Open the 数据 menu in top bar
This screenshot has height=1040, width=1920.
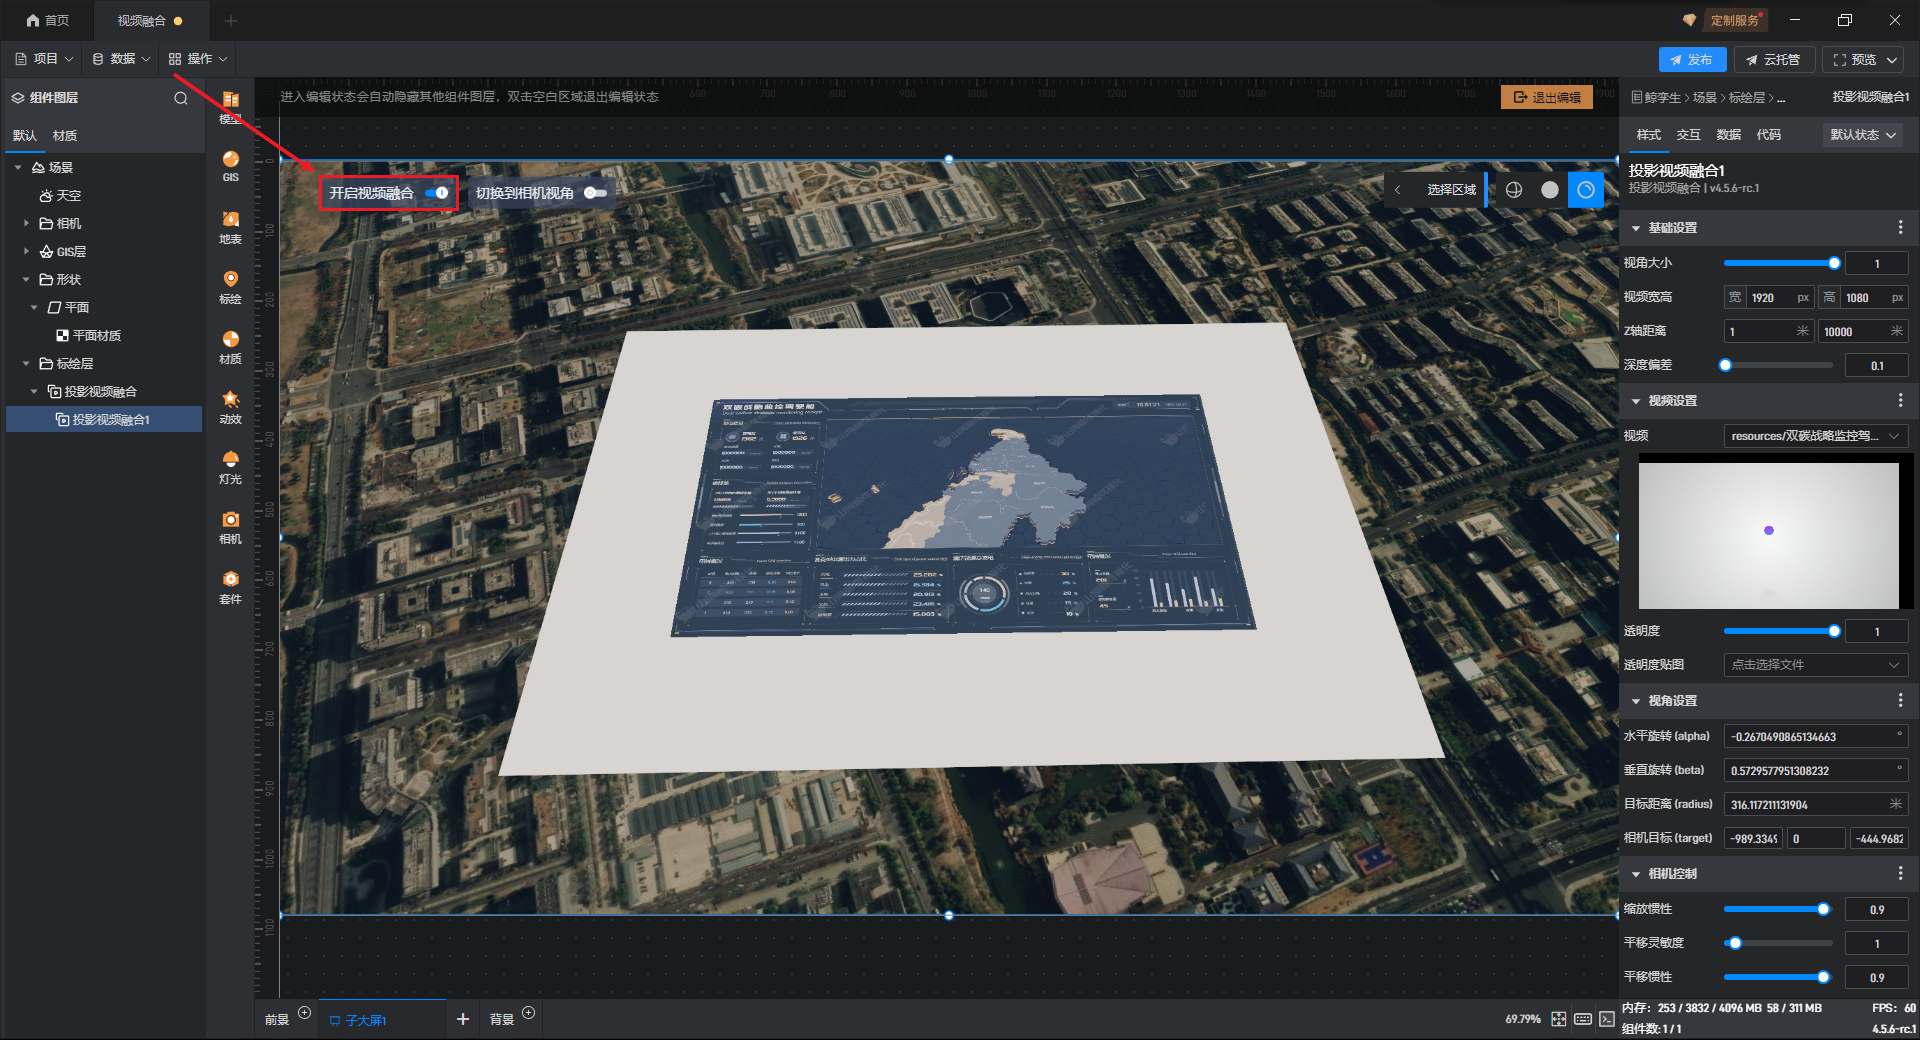[x=121, y=59]
